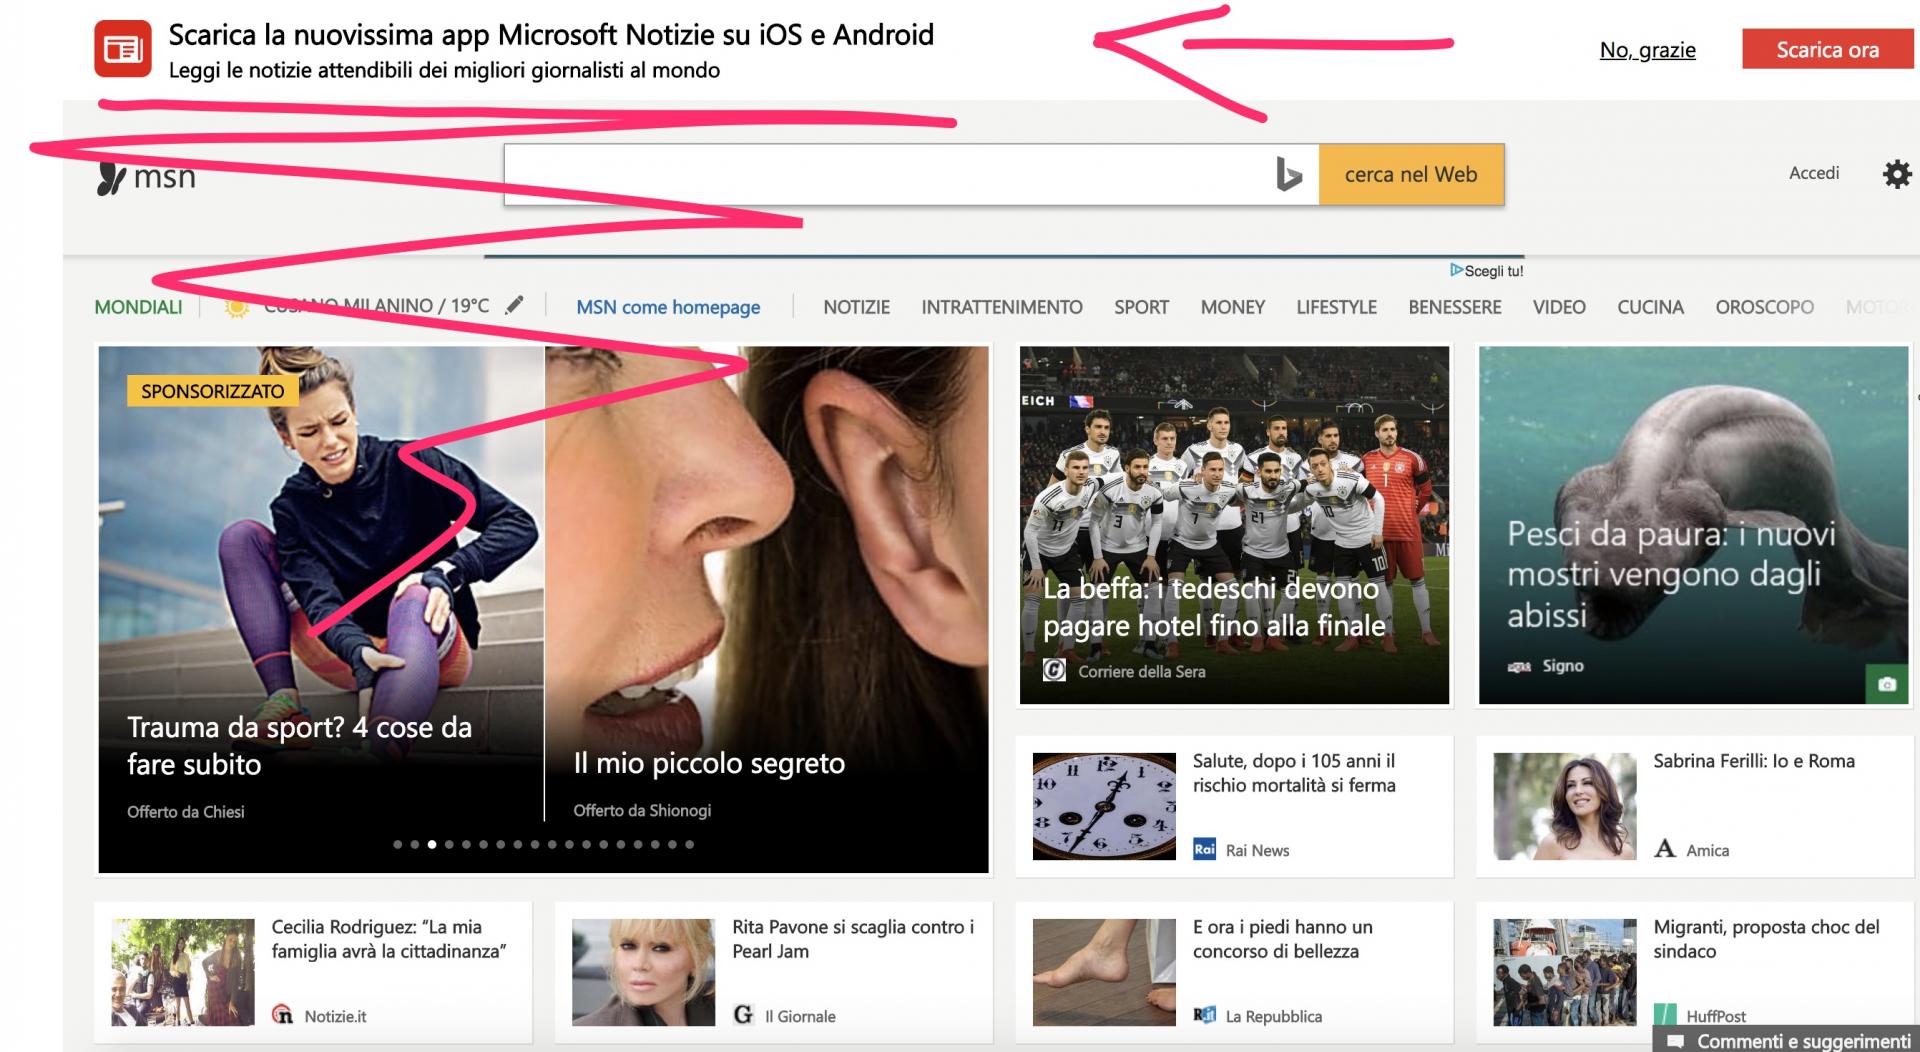The height and width of the screenshot is (1052, 1920).
Task: Click 'No, grazie' to dismiss the banner
Action: pyautogui.click(x=1647, y=50)
